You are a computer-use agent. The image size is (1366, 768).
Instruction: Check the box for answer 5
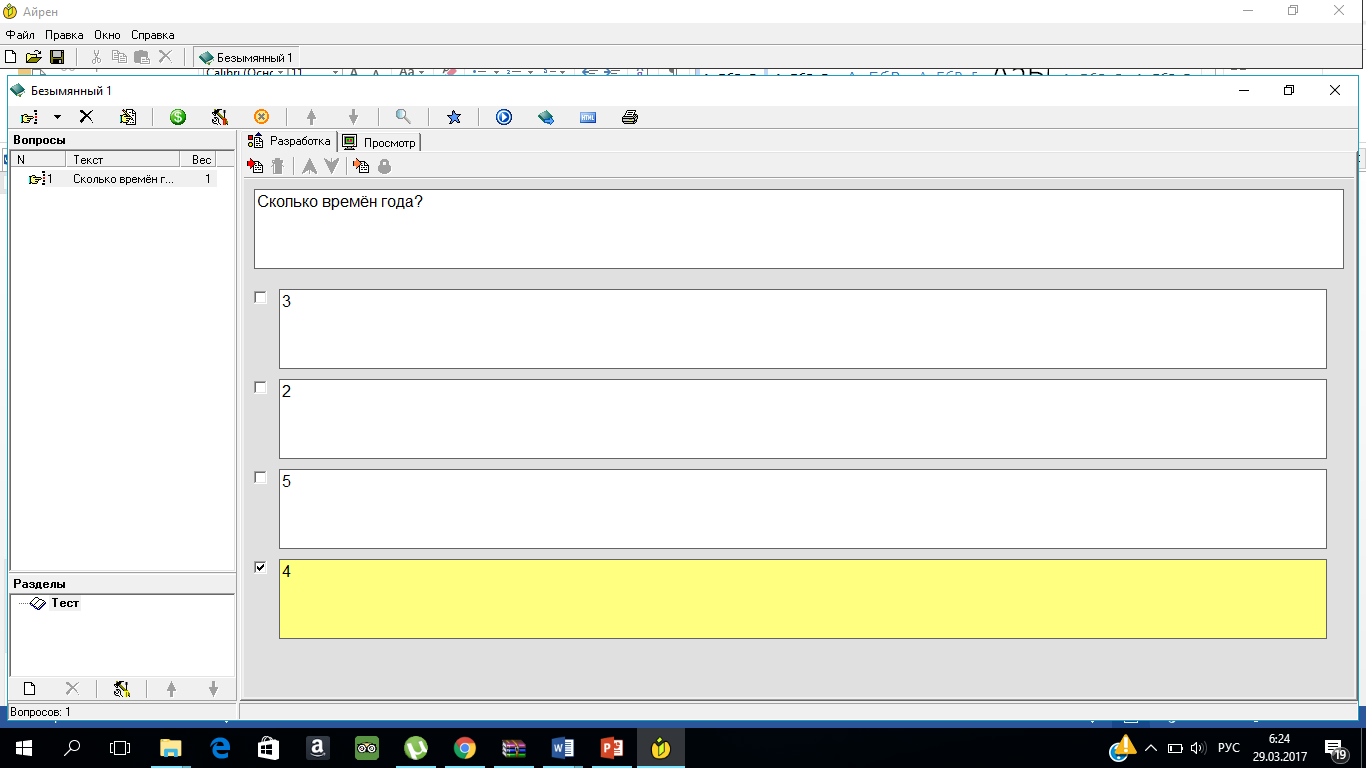pos(261,477)
